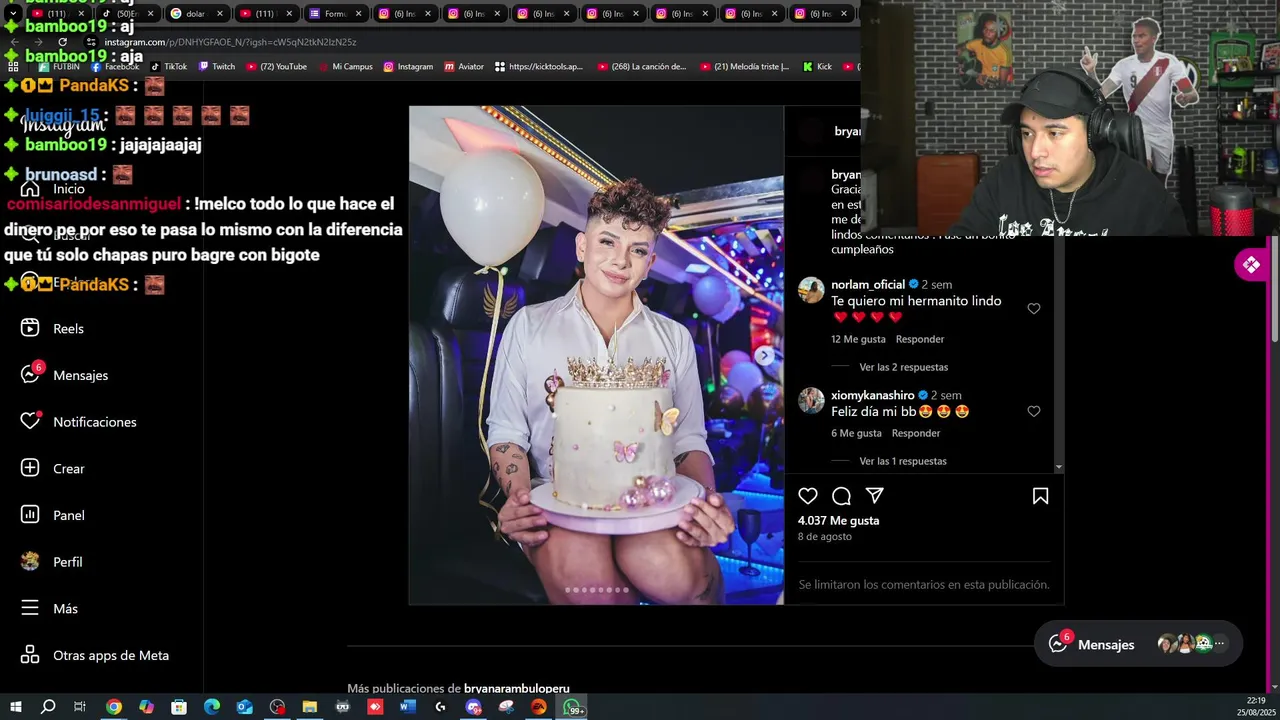
Task: Open the EA app from the taskbar
Action: click(539, 707)
